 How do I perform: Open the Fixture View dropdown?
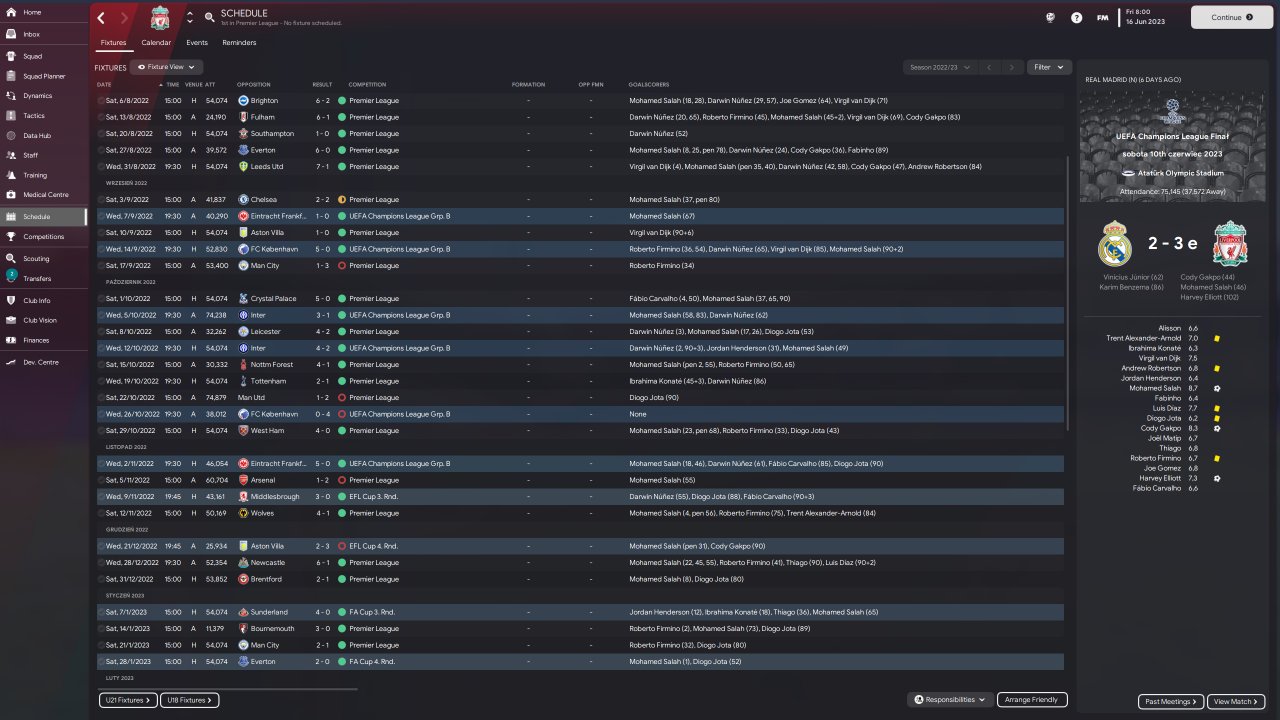(x=166, y=67)
